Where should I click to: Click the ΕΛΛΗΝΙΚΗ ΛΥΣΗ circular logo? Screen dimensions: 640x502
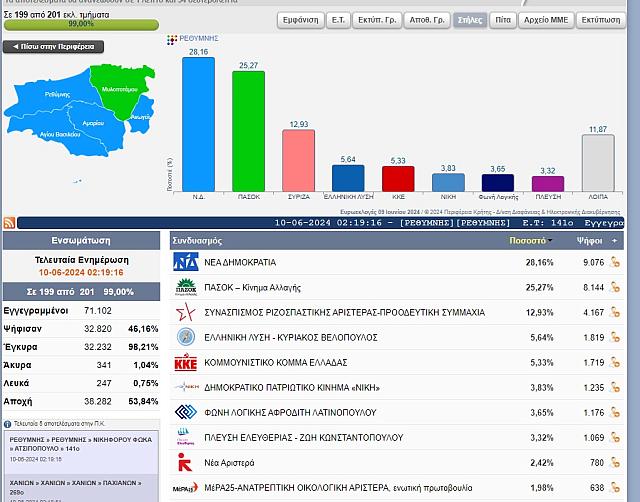click(x=186, y=337)
